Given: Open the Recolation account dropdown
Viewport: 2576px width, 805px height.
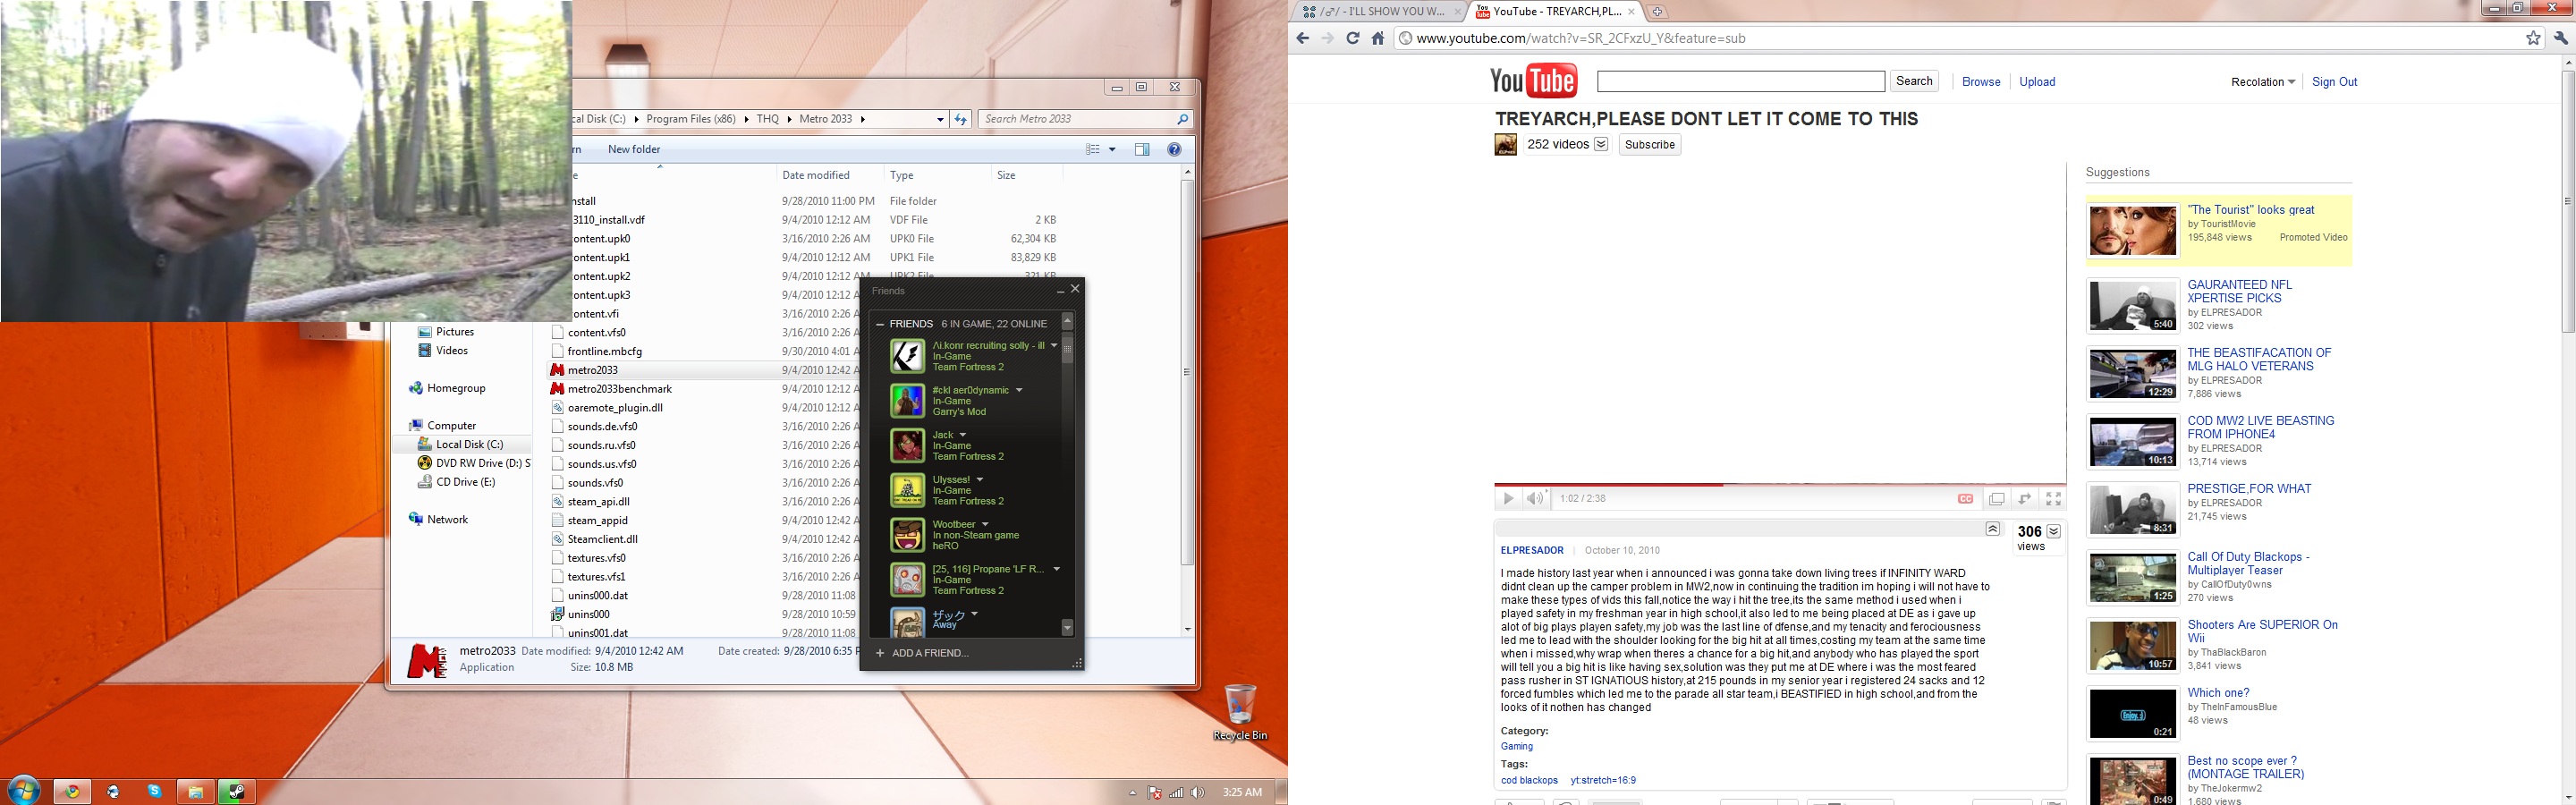Looking at the screenshot, I should point(2263,82).
